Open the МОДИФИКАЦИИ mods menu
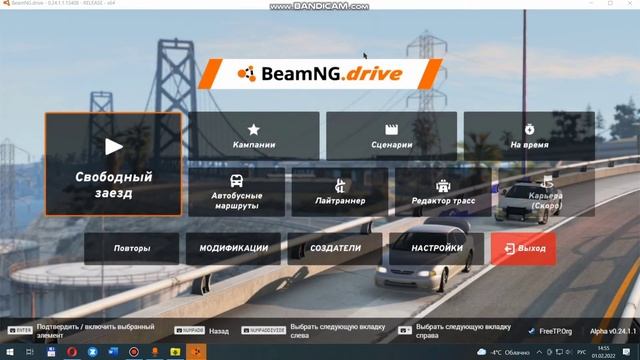 233,248
